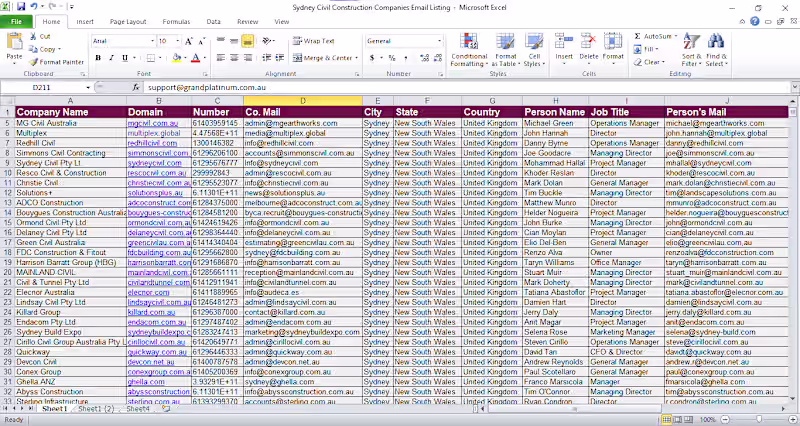Click Insert Function fx button
Screen dimensions: 800x426
136,87
